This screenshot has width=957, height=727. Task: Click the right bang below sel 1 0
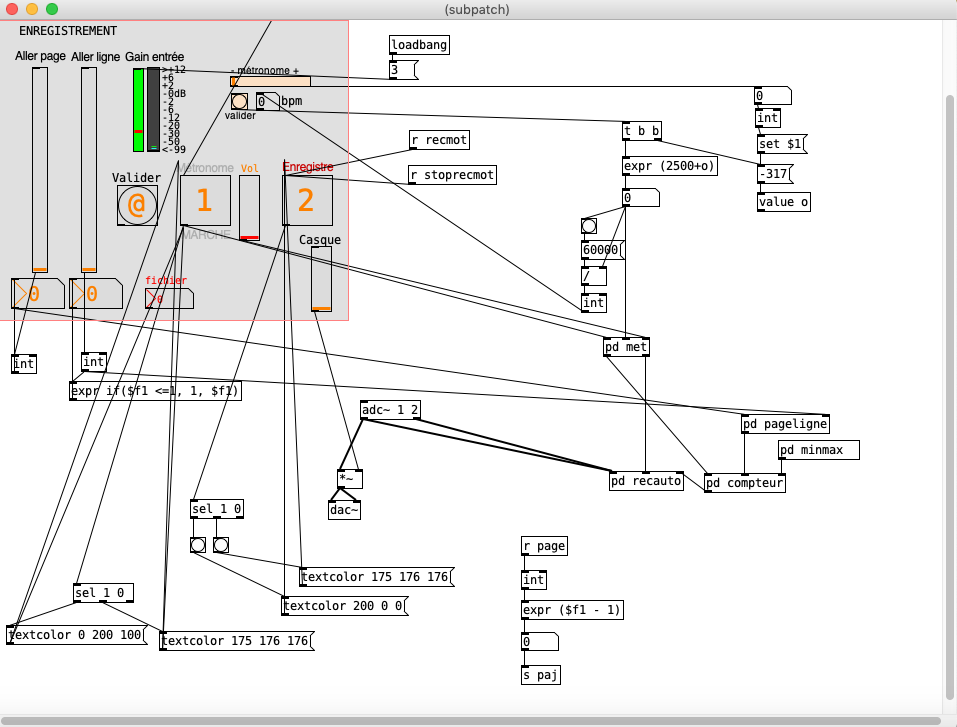pyautogui.click(x=220, y=545)
